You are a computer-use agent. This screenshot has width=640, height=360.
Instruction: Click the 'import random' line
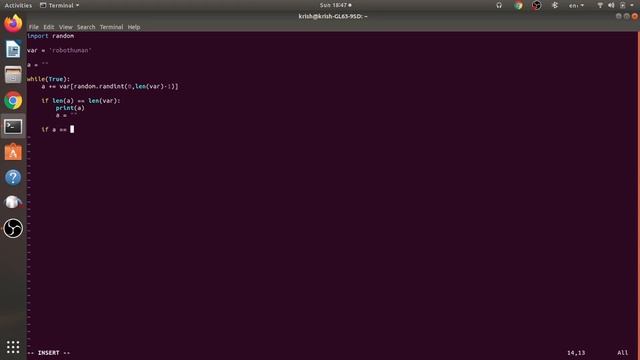(51, 36)
